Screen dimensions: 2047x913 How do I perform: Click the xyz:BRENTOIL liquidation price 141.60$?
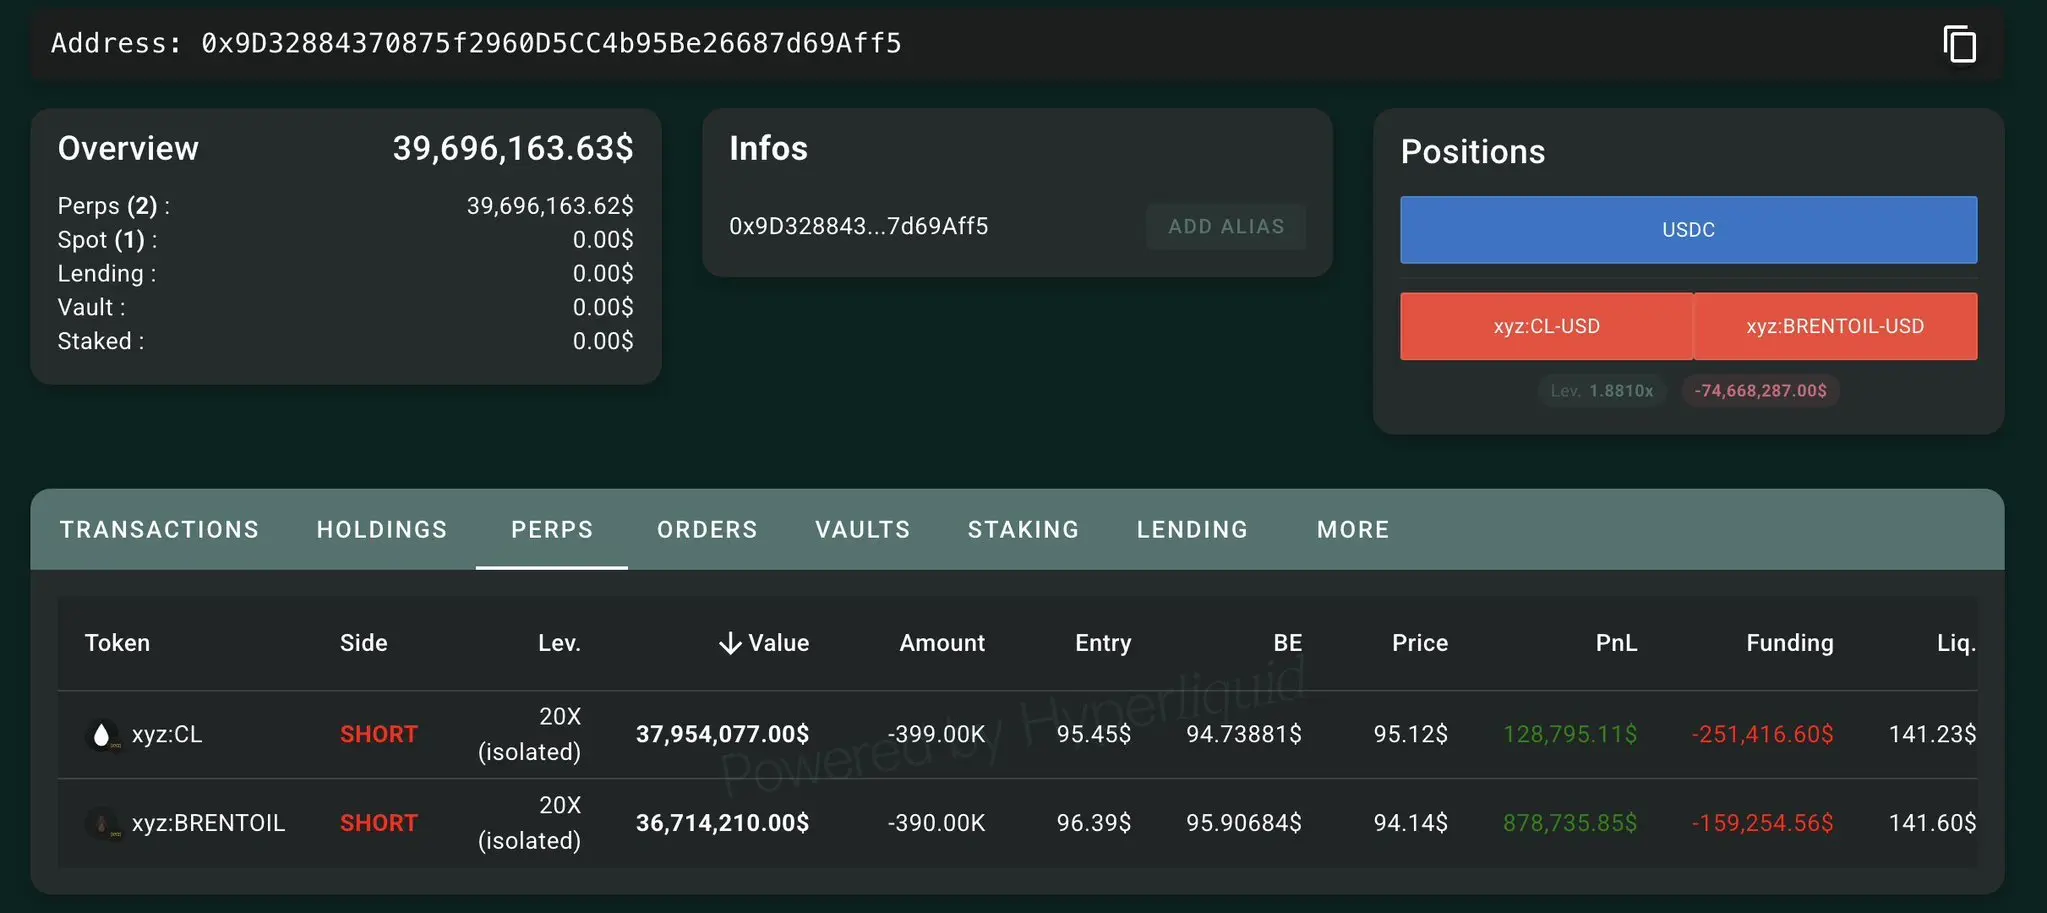coord(1932,824)
